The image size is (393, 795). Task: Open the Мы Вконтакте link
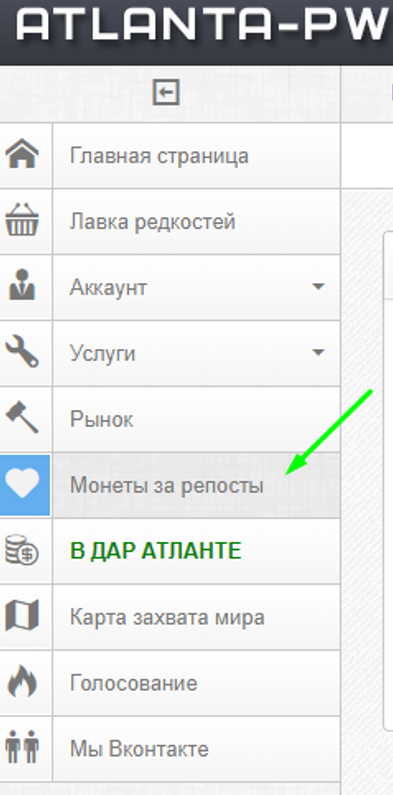[196, 749]
